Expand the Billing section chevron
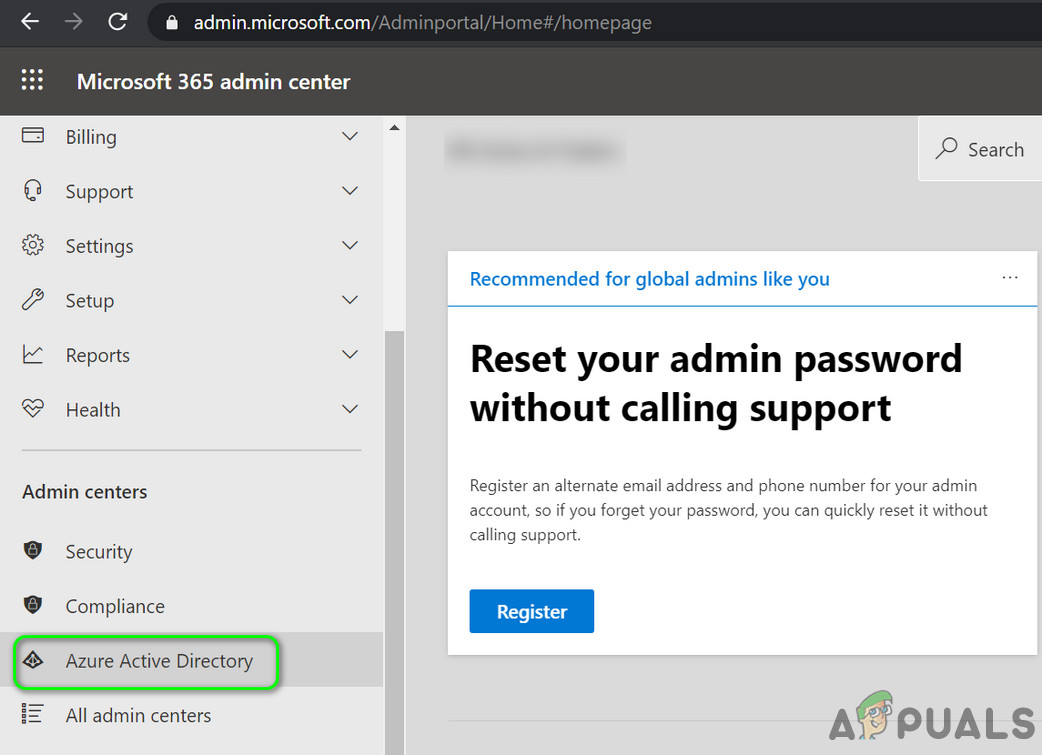This screenshot has width=1042, height=755. pos(349,137)
